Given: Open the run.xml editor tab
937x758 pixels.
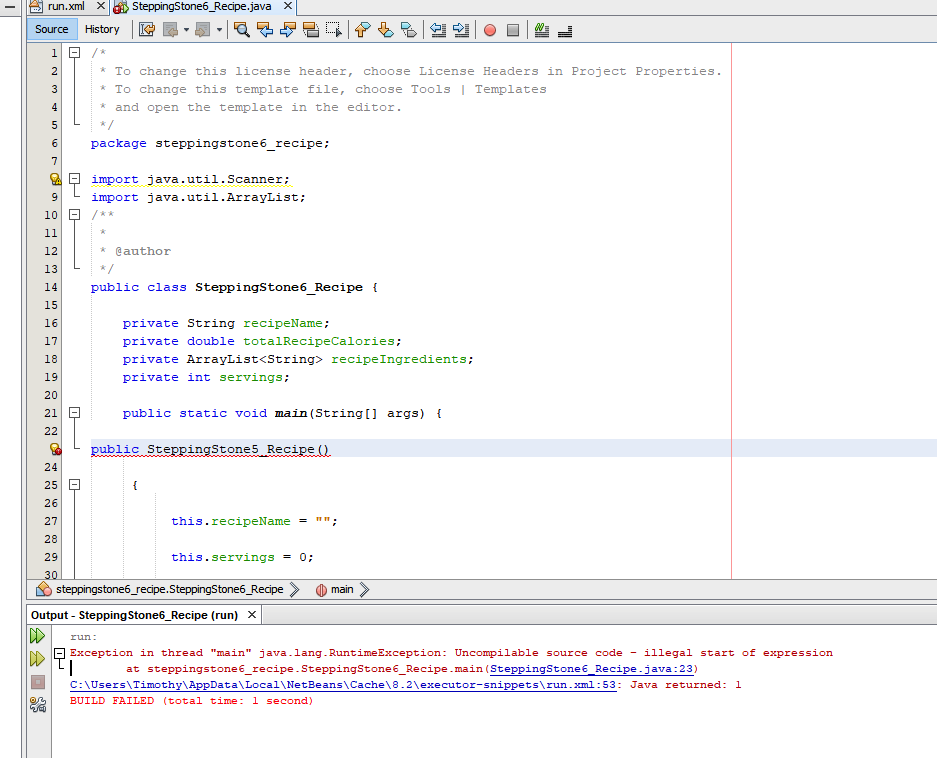Looking at the screenshot, I should click(66, 6).
